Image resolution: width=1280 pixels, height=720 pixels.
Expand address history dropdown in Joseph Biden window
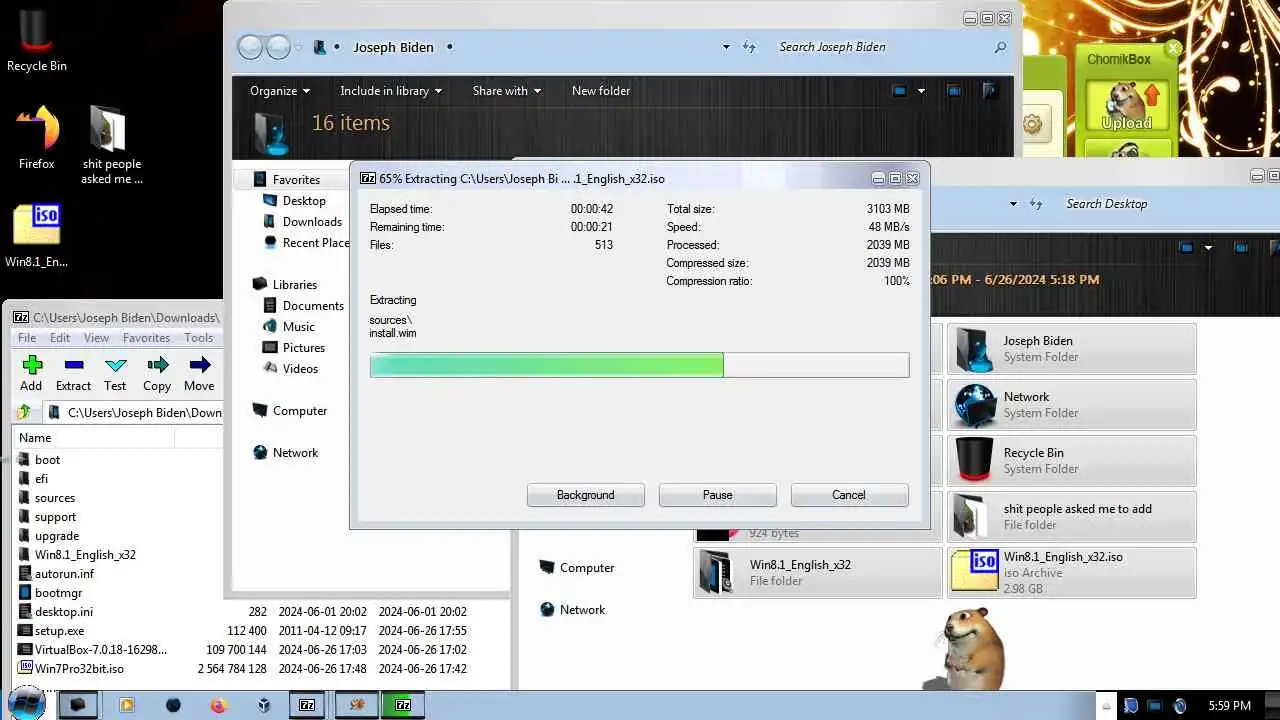(x=726, y=47)
